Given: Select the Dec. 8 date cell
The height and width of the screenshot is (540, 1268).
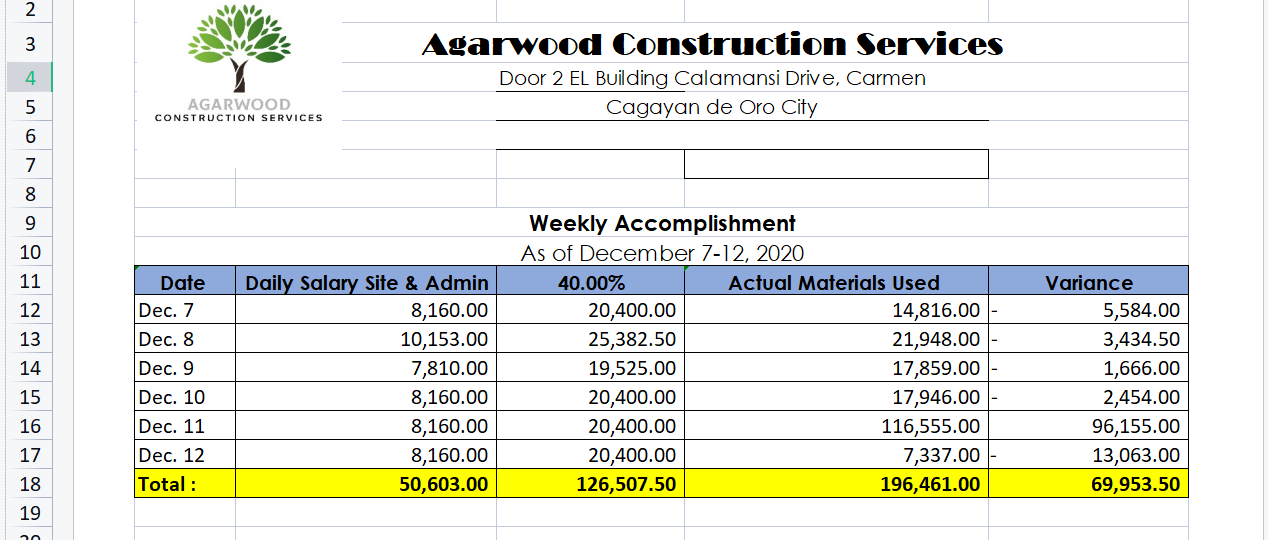Looking at the screenshot, I should click(184, 339).
